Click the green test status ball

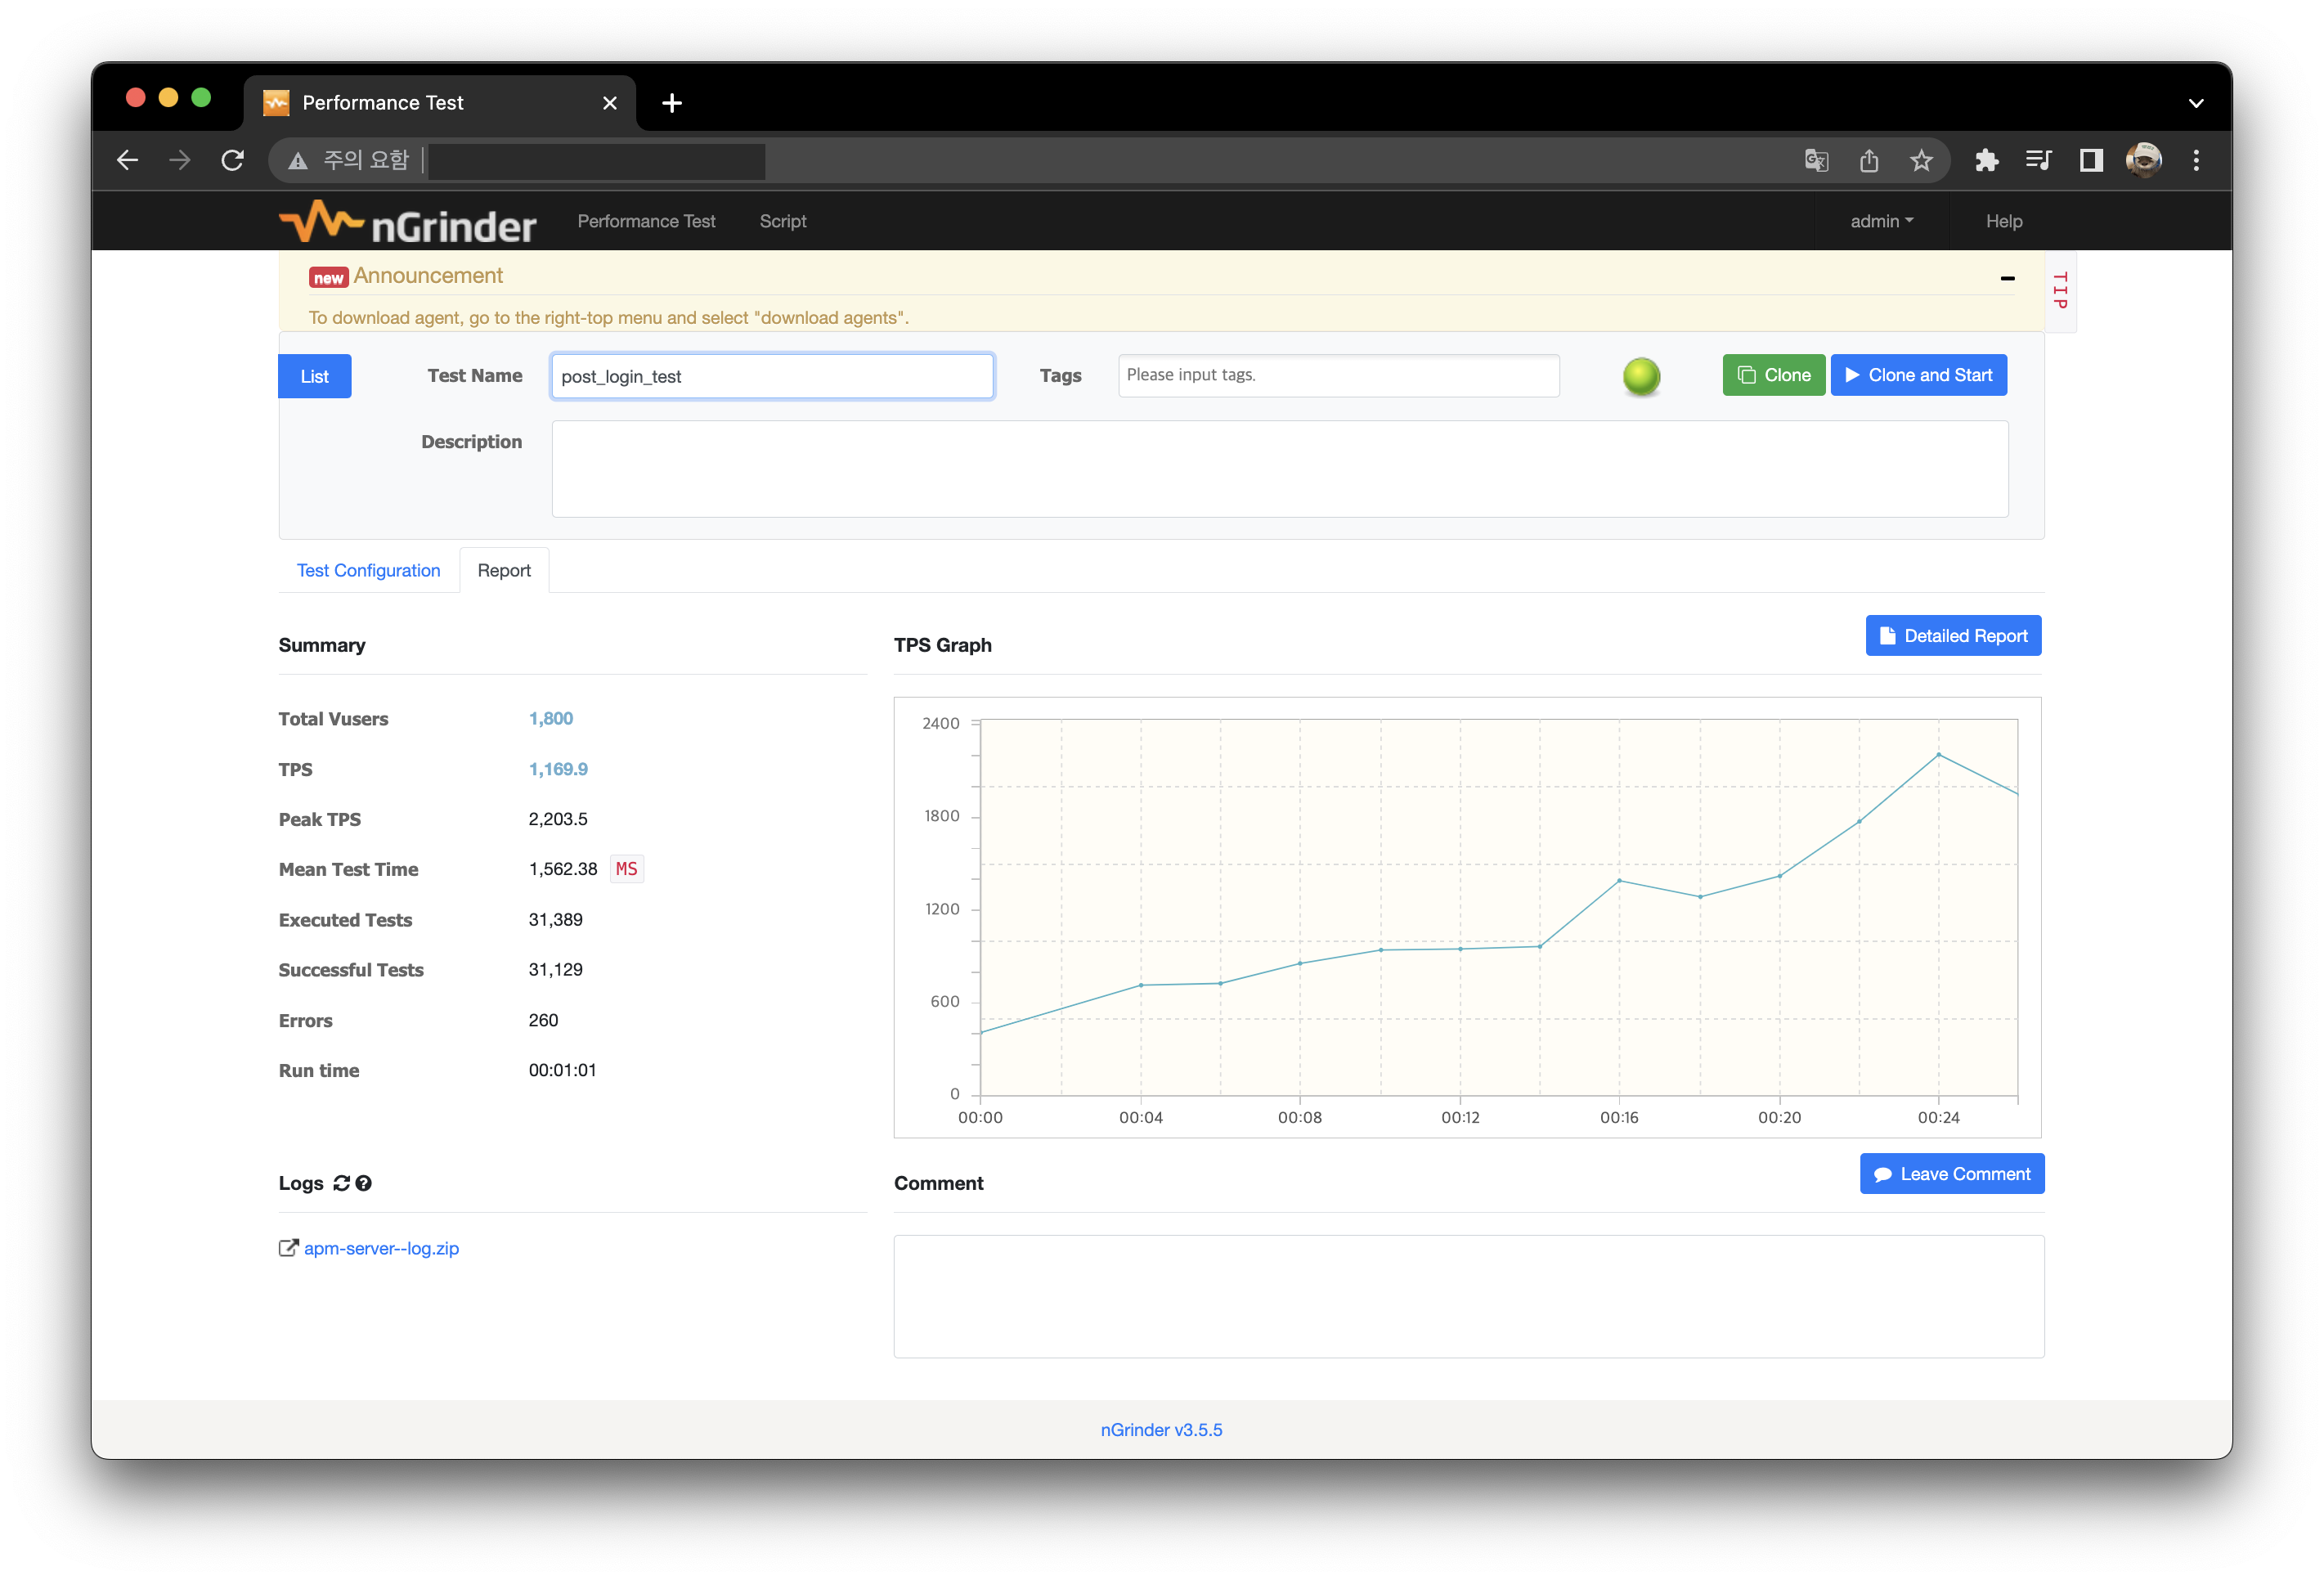point(1641,376)
